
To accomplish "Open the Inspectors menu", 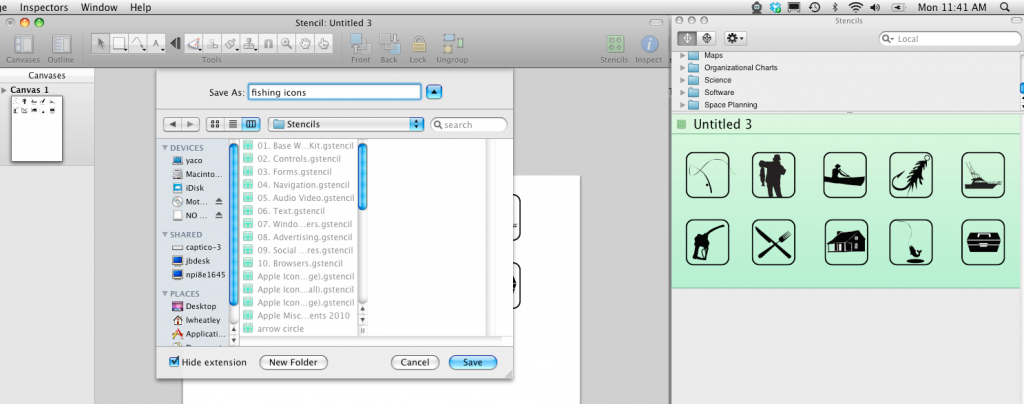I will (44, 7).
